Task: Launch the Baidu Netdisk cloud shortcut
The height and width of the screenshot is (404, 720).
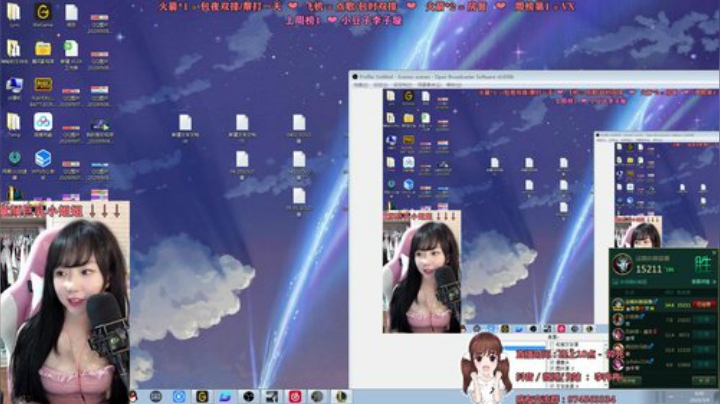Action: point(43,125)
